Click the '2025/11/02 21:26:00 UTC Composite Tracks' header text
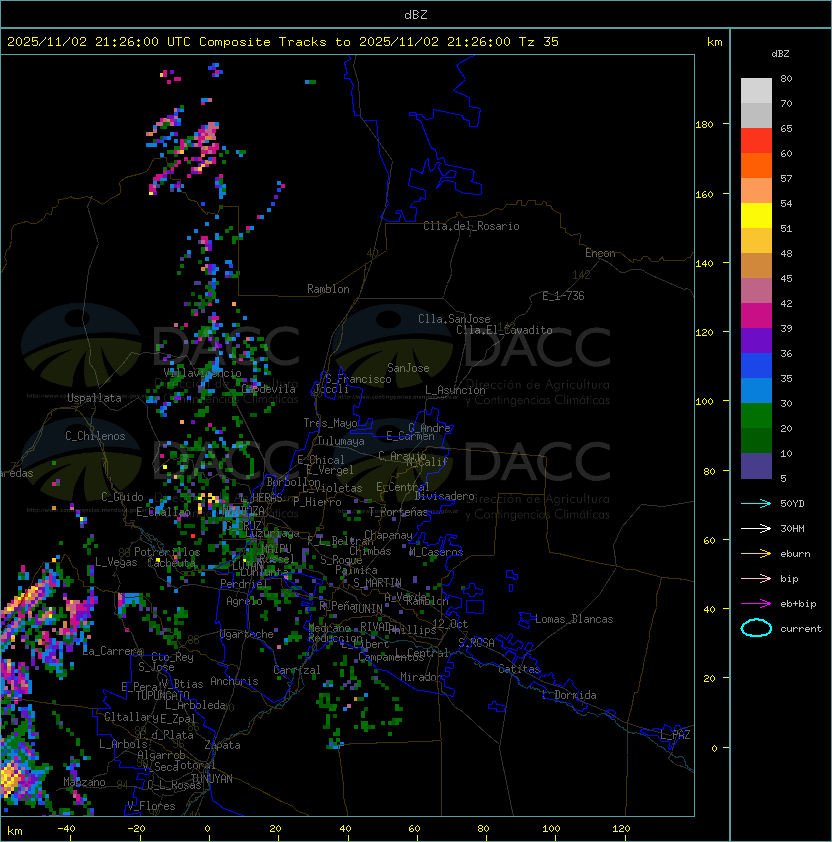832x842 pixels. pos(167,42)
